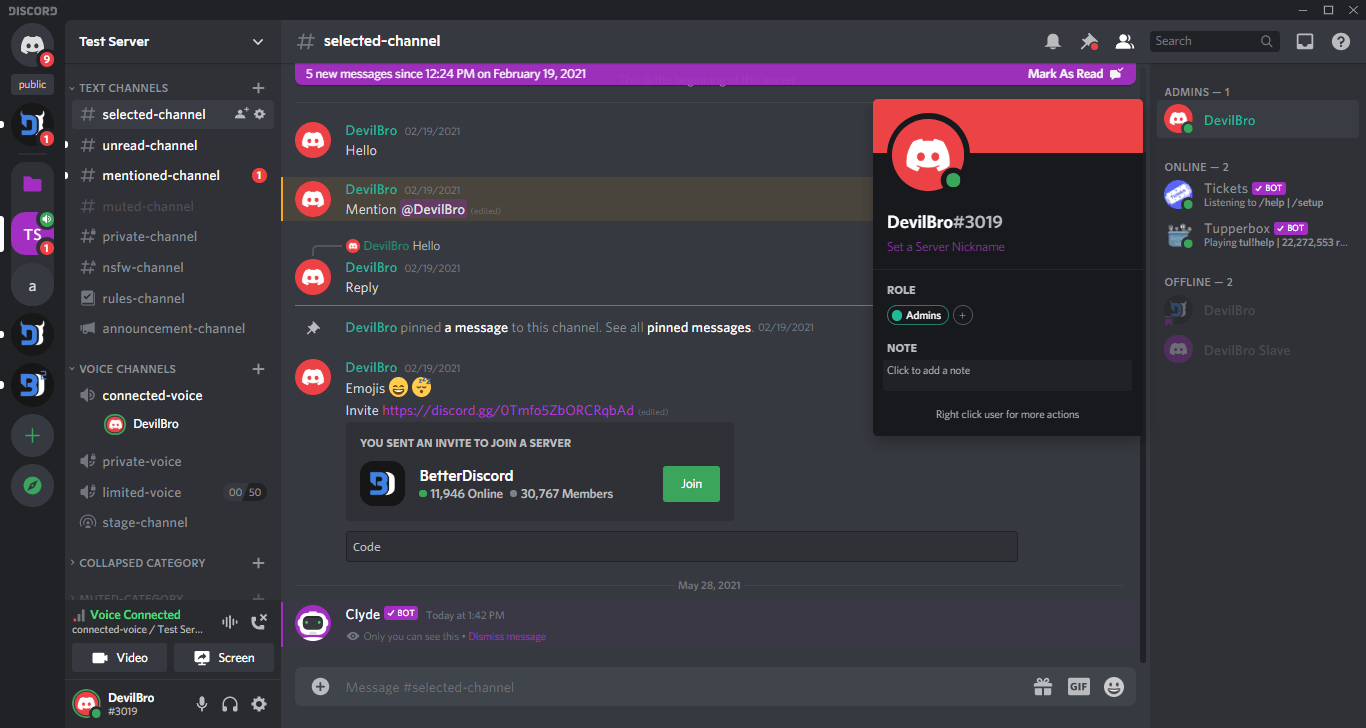Toggle headphones deafen
Image resolution: width=1366 pixels, height=728 pixels.
[230, 704]
